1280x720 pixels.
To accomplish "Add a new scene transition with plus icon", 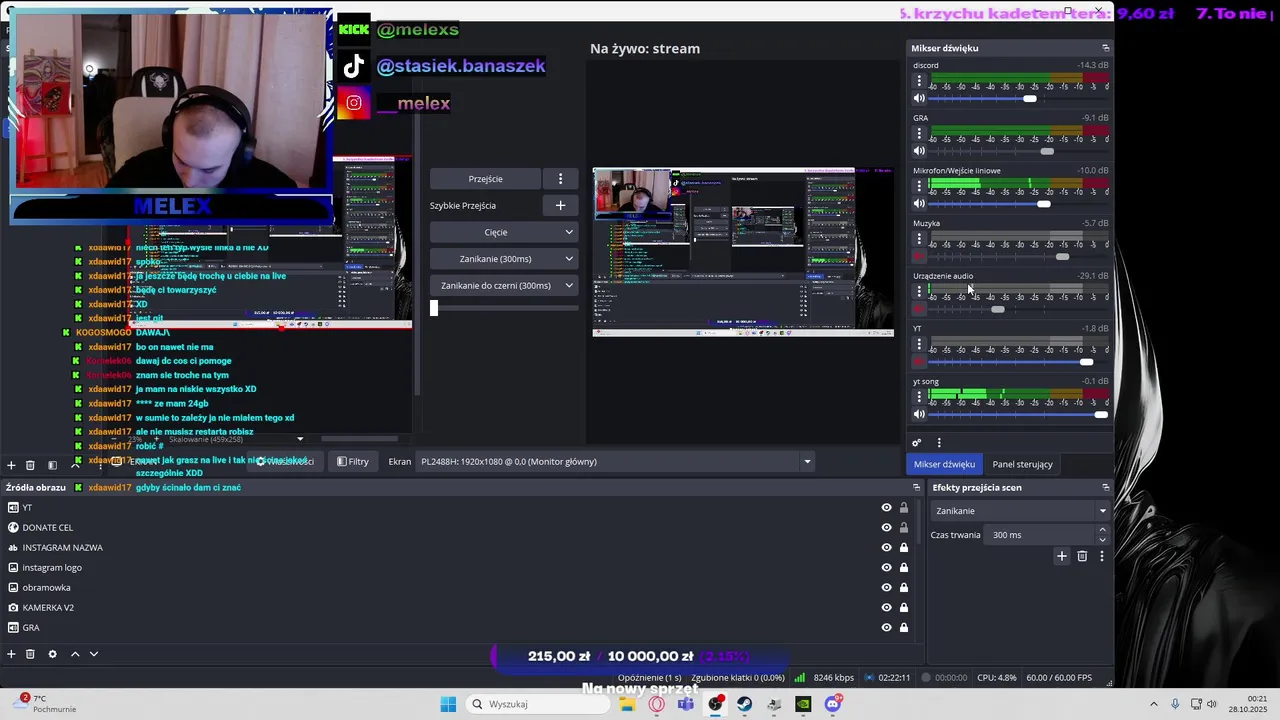I will click(1062, 556).
